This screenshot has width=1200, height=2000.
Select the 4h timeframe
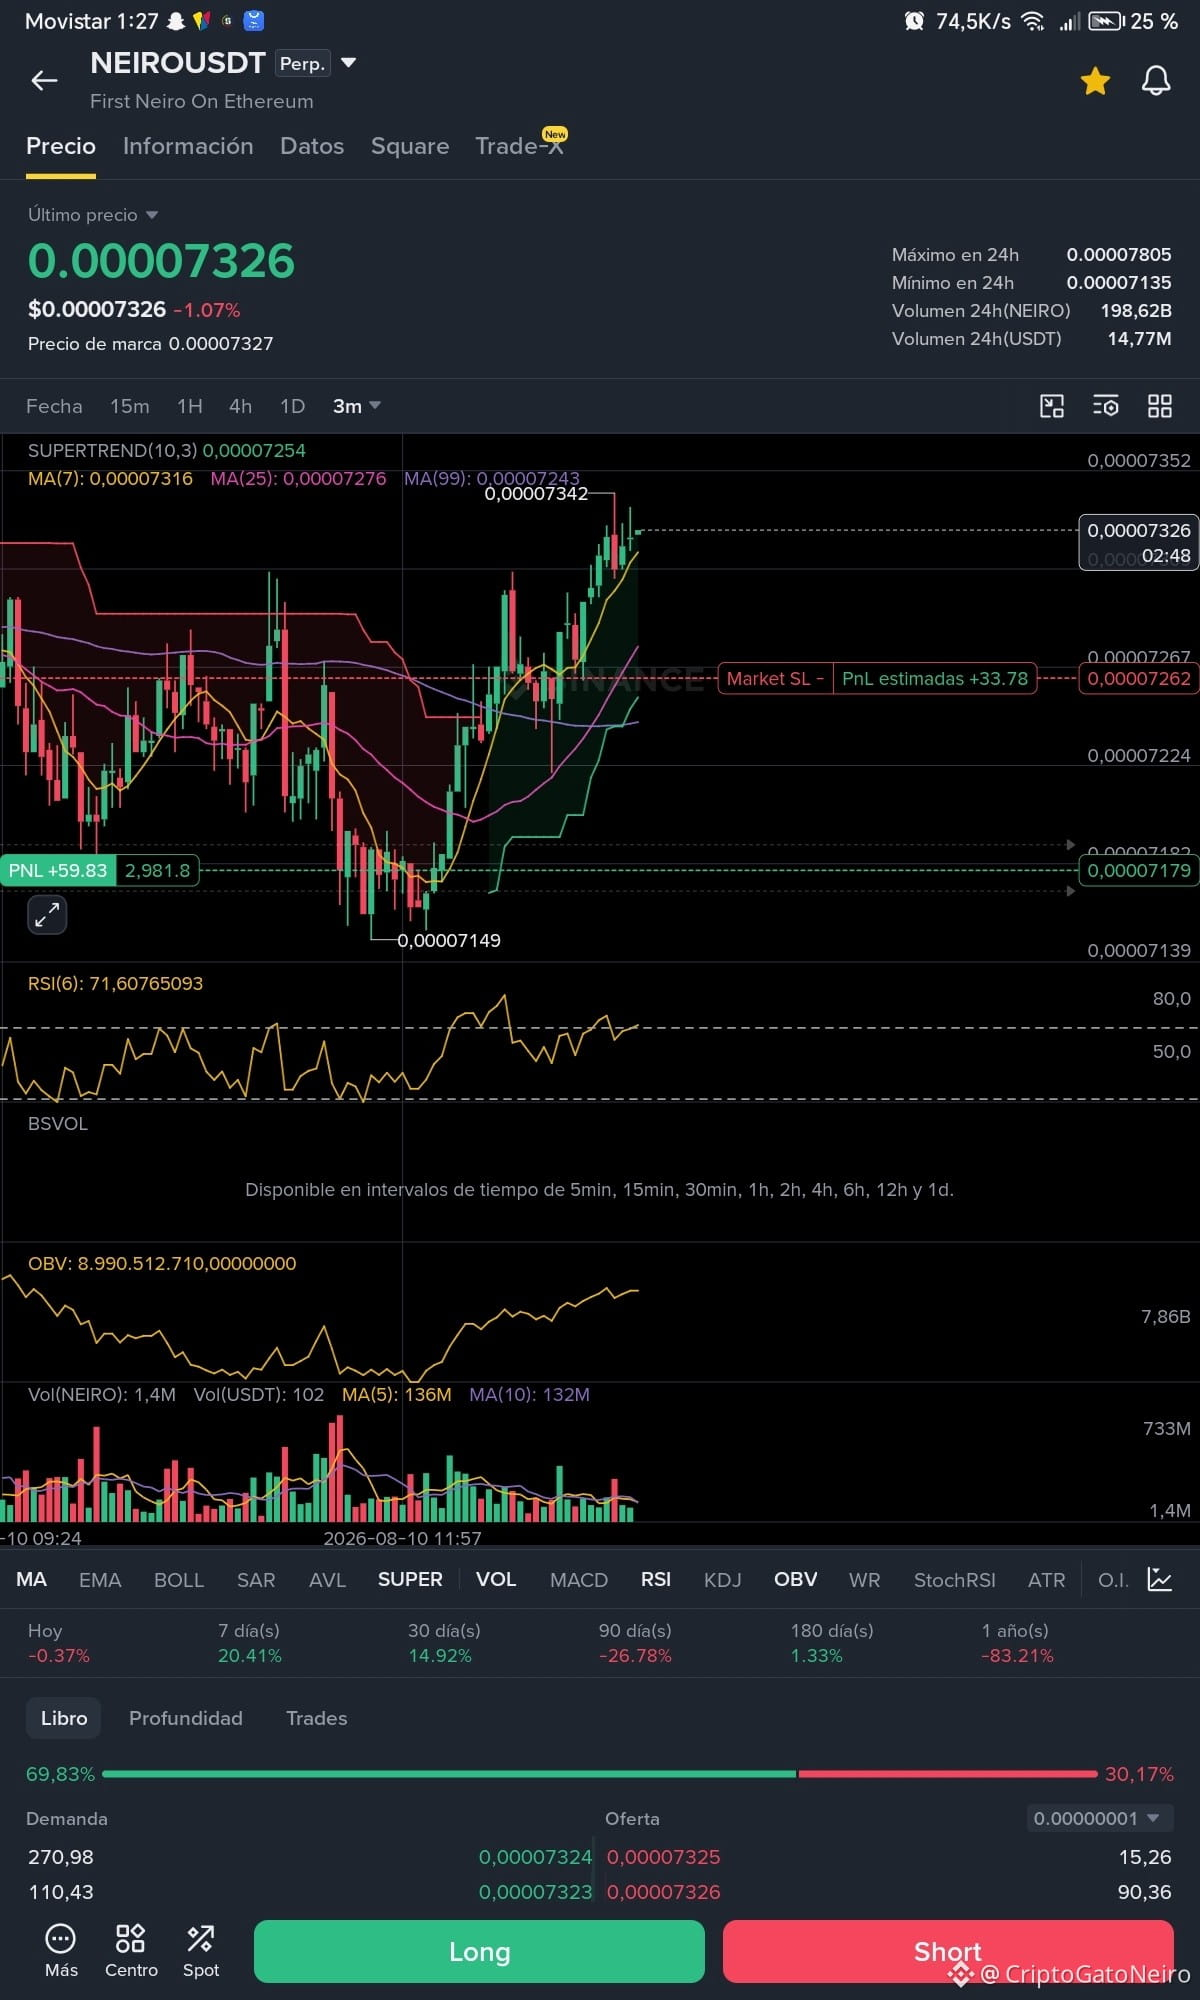tap(240, 406)
